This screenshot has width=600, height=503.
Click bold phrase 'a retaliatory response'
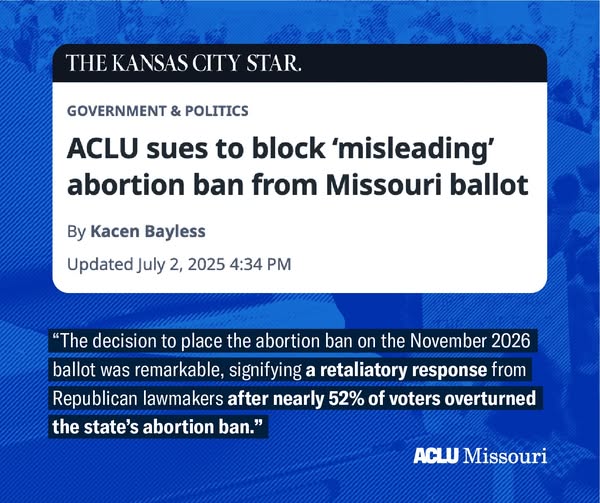coord(396,370)
